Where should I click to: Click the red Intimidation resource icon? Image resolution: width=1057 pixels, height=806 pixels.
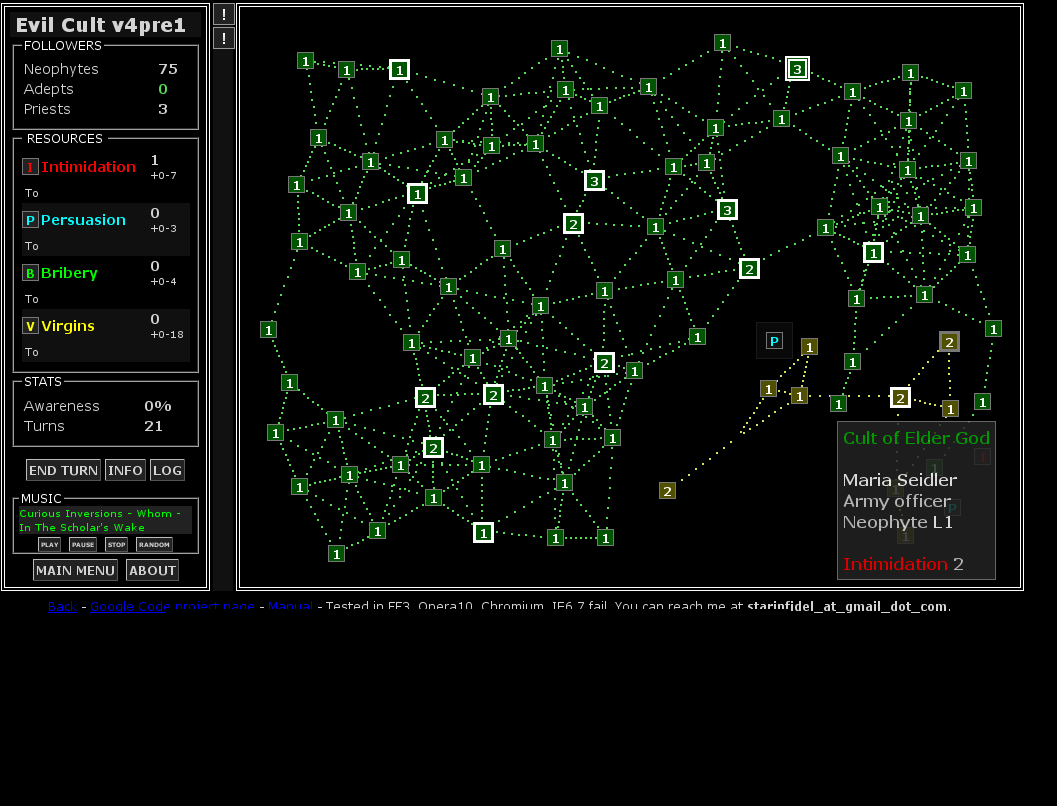tap(30, 167)
